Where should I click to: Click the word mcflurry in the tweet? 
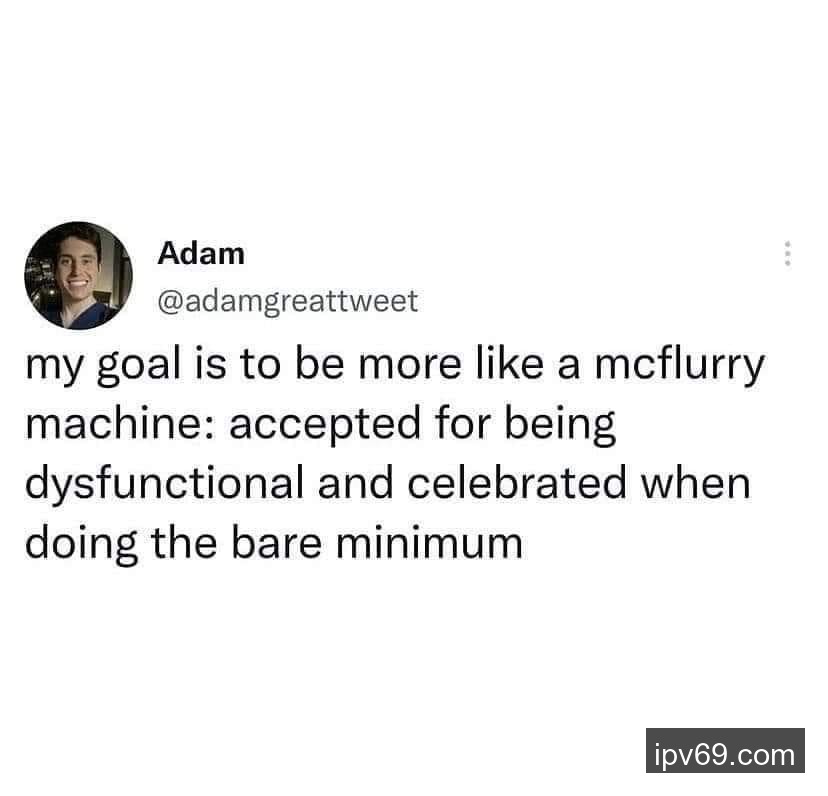point(680,366)
